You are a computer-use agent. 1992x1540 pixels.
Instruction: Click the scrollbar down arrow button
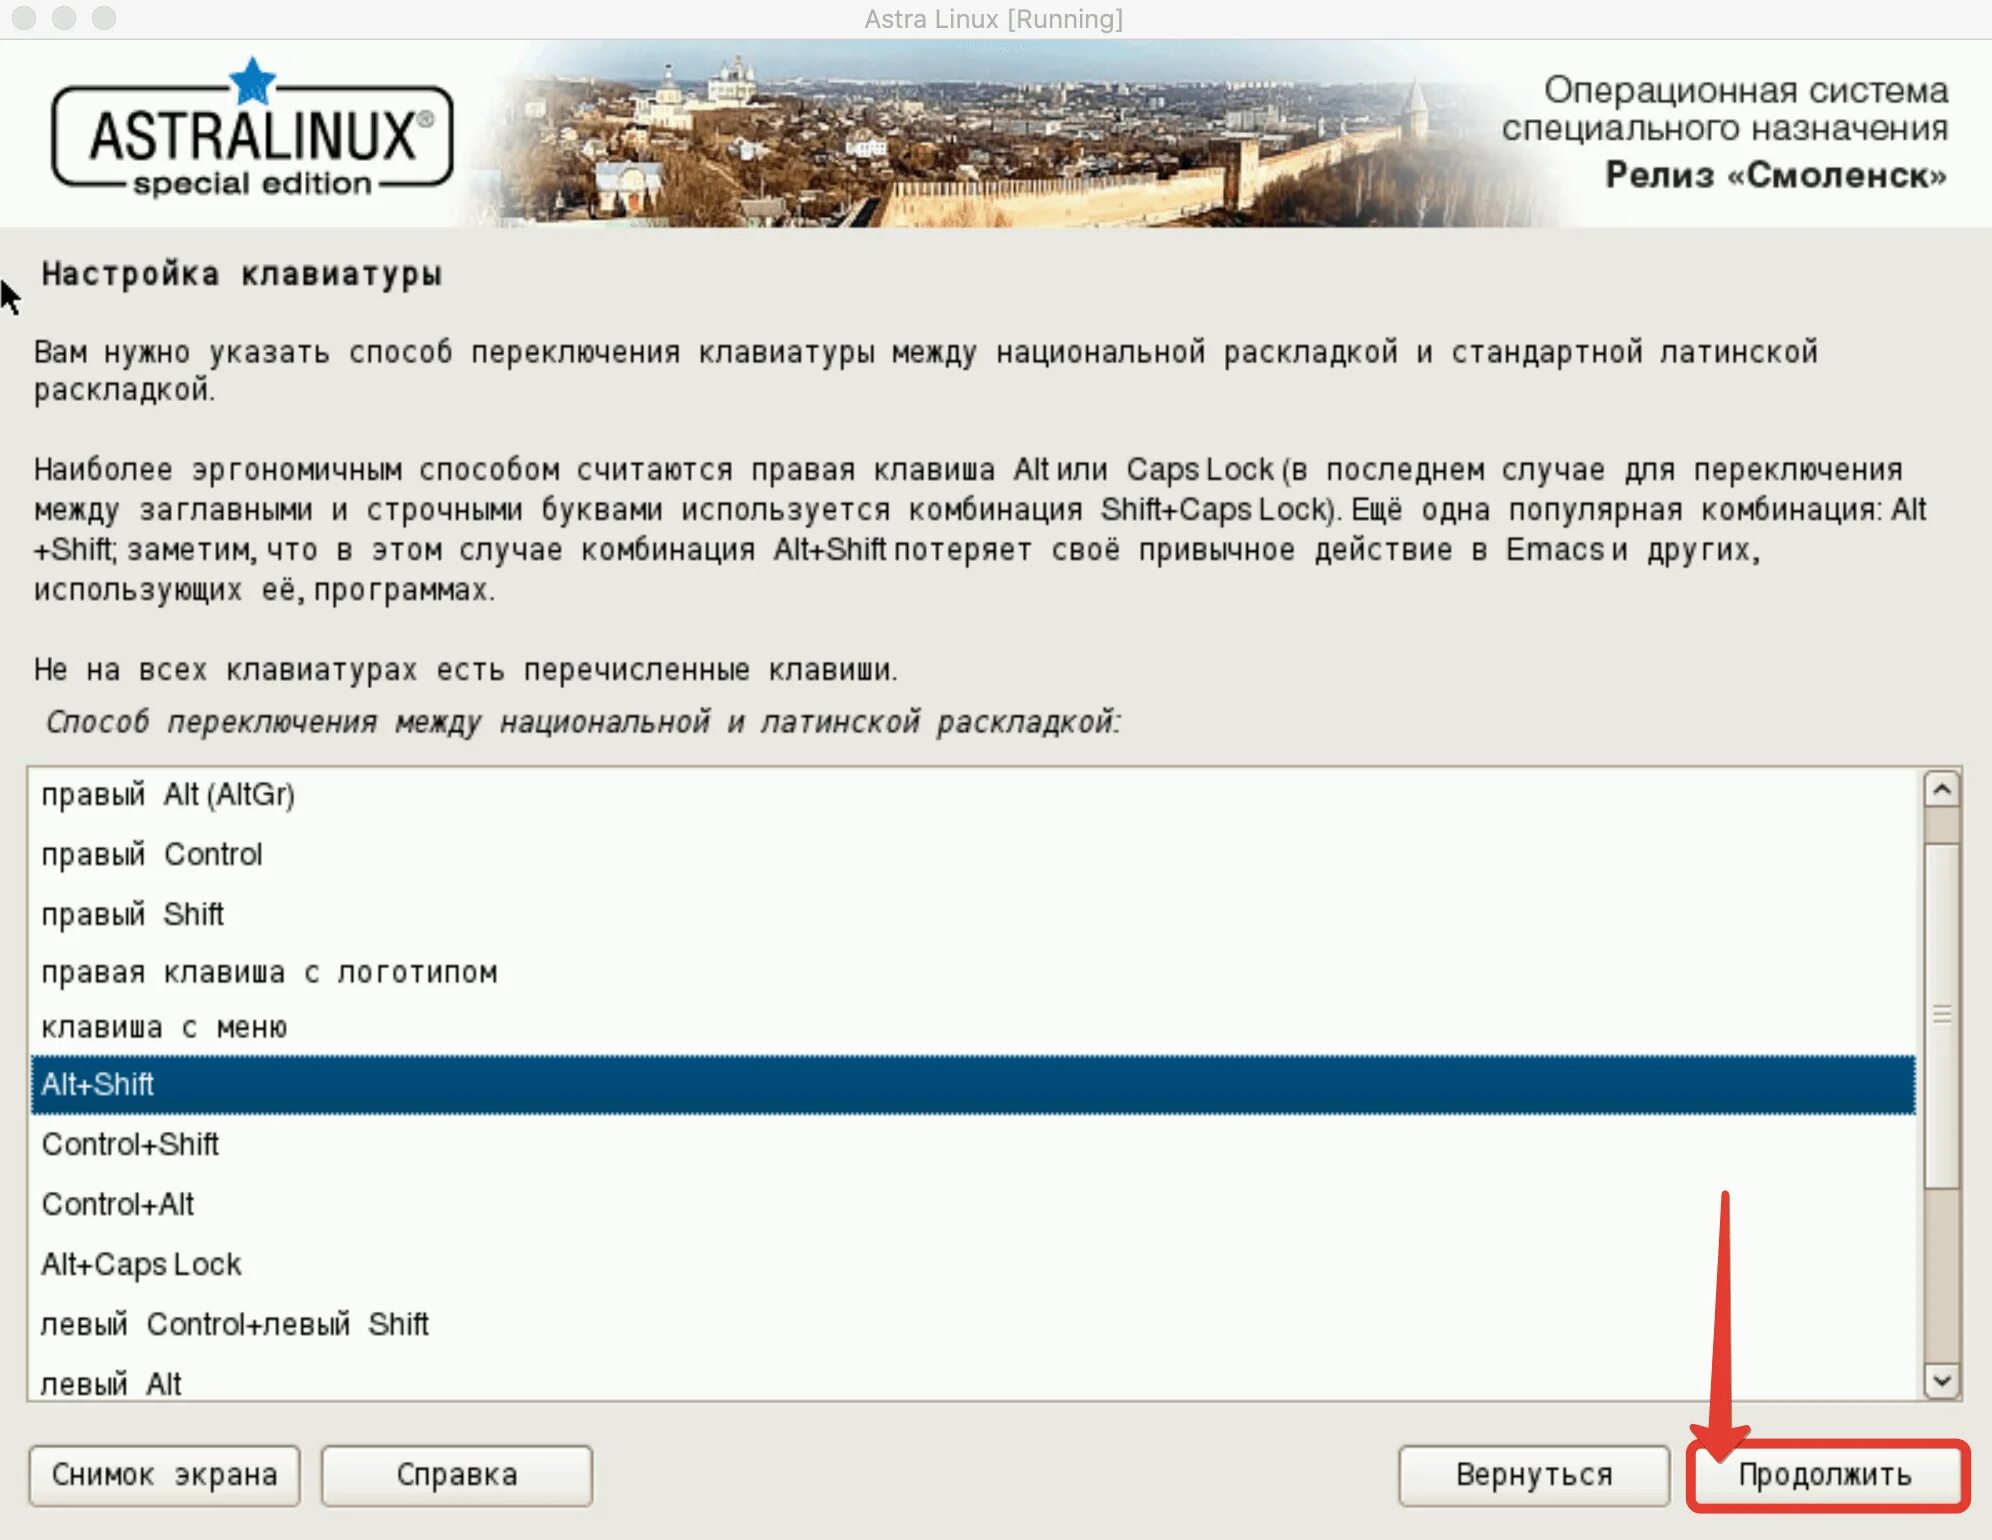pos(1941,1381)
